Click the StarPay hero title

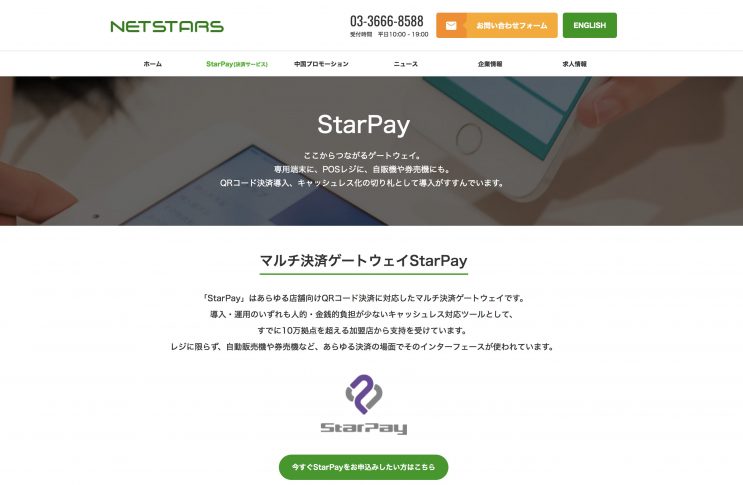[363, 125]
